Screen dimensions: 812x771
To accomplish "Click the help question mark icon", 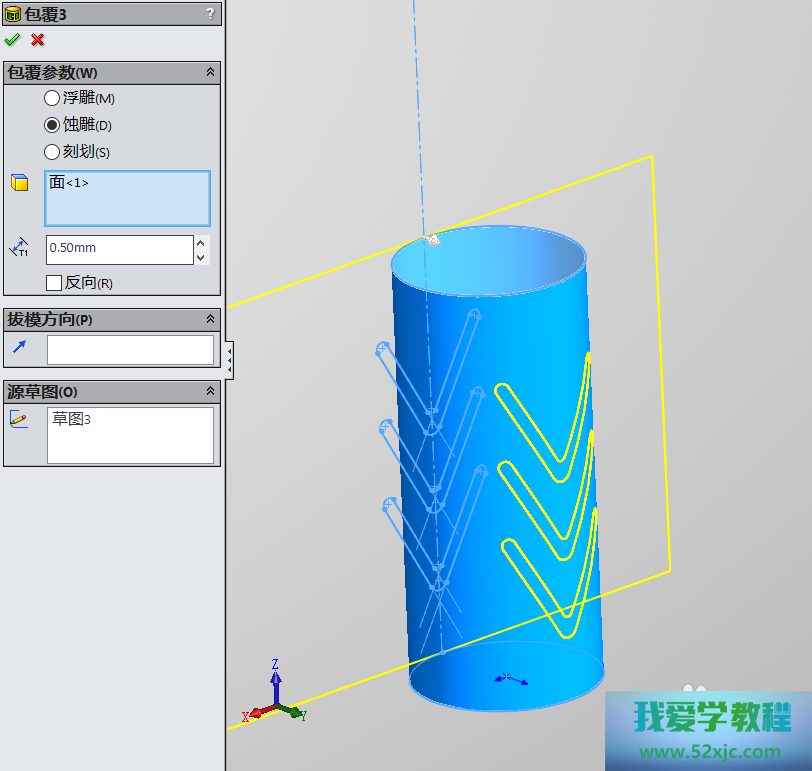I will pyautogui.click(x=210, y=13).
